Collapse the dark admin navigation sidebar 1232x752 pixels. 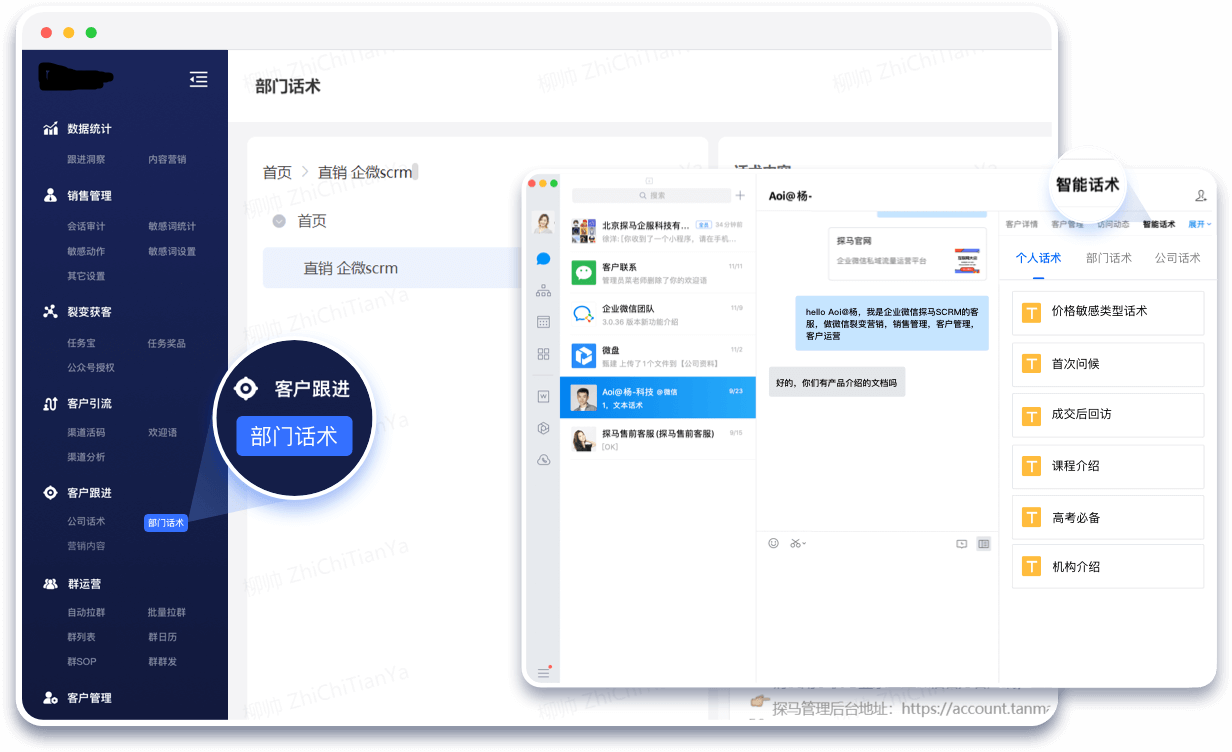pyautogui.click(x=198, y=78)
